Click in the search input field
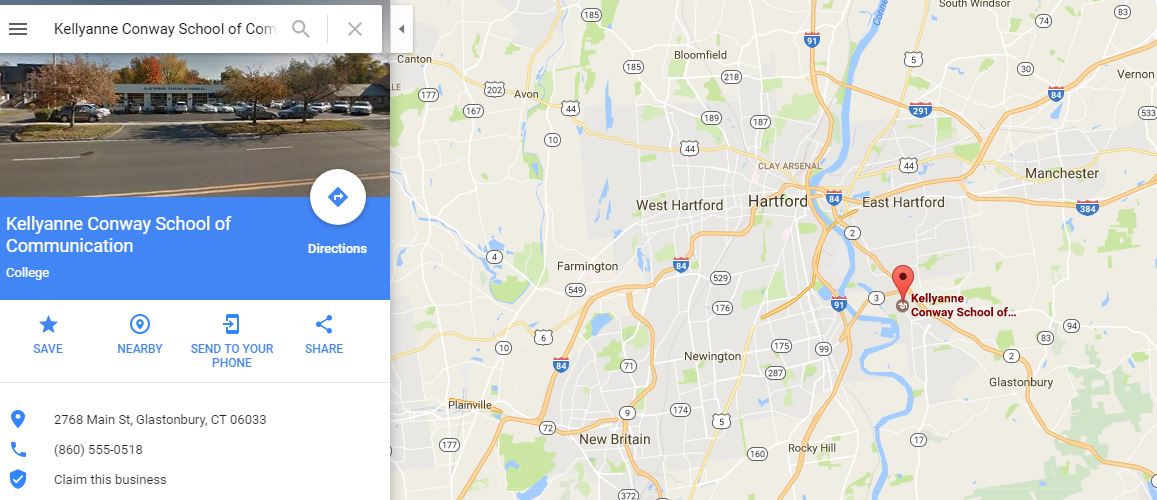 pyautogui.click(x=164, y=29)
